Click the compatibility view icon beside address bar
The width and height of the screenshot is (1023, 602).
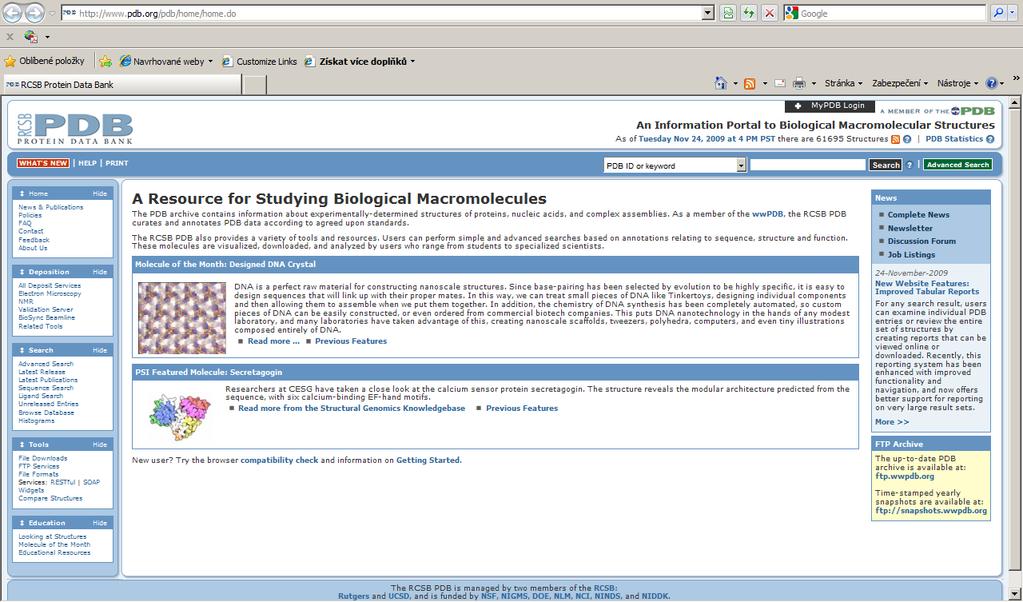pyautogui.click(x=728, y=13)
